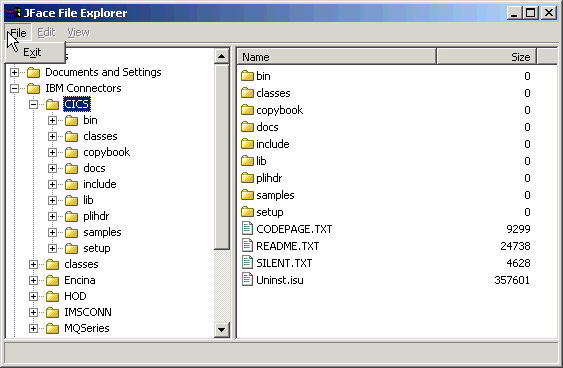Viewport: 563px width, 368px height.
Task: Click the README.TXT file icon
Action: click(247, 246)
